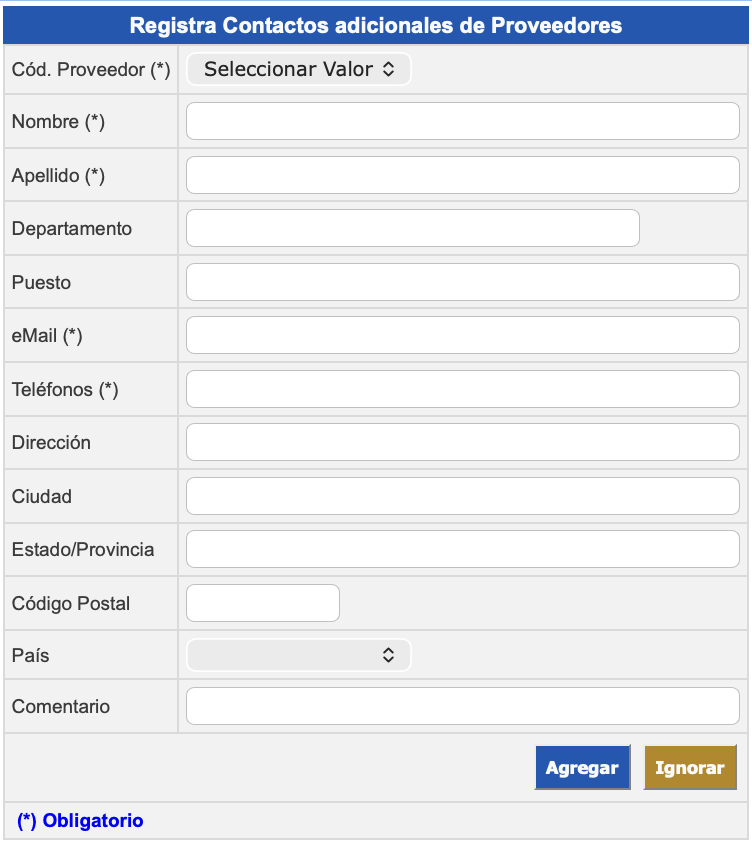Click into the Puesto field
Viewport: 752px width, 844px height.
(x=462, y=282)
